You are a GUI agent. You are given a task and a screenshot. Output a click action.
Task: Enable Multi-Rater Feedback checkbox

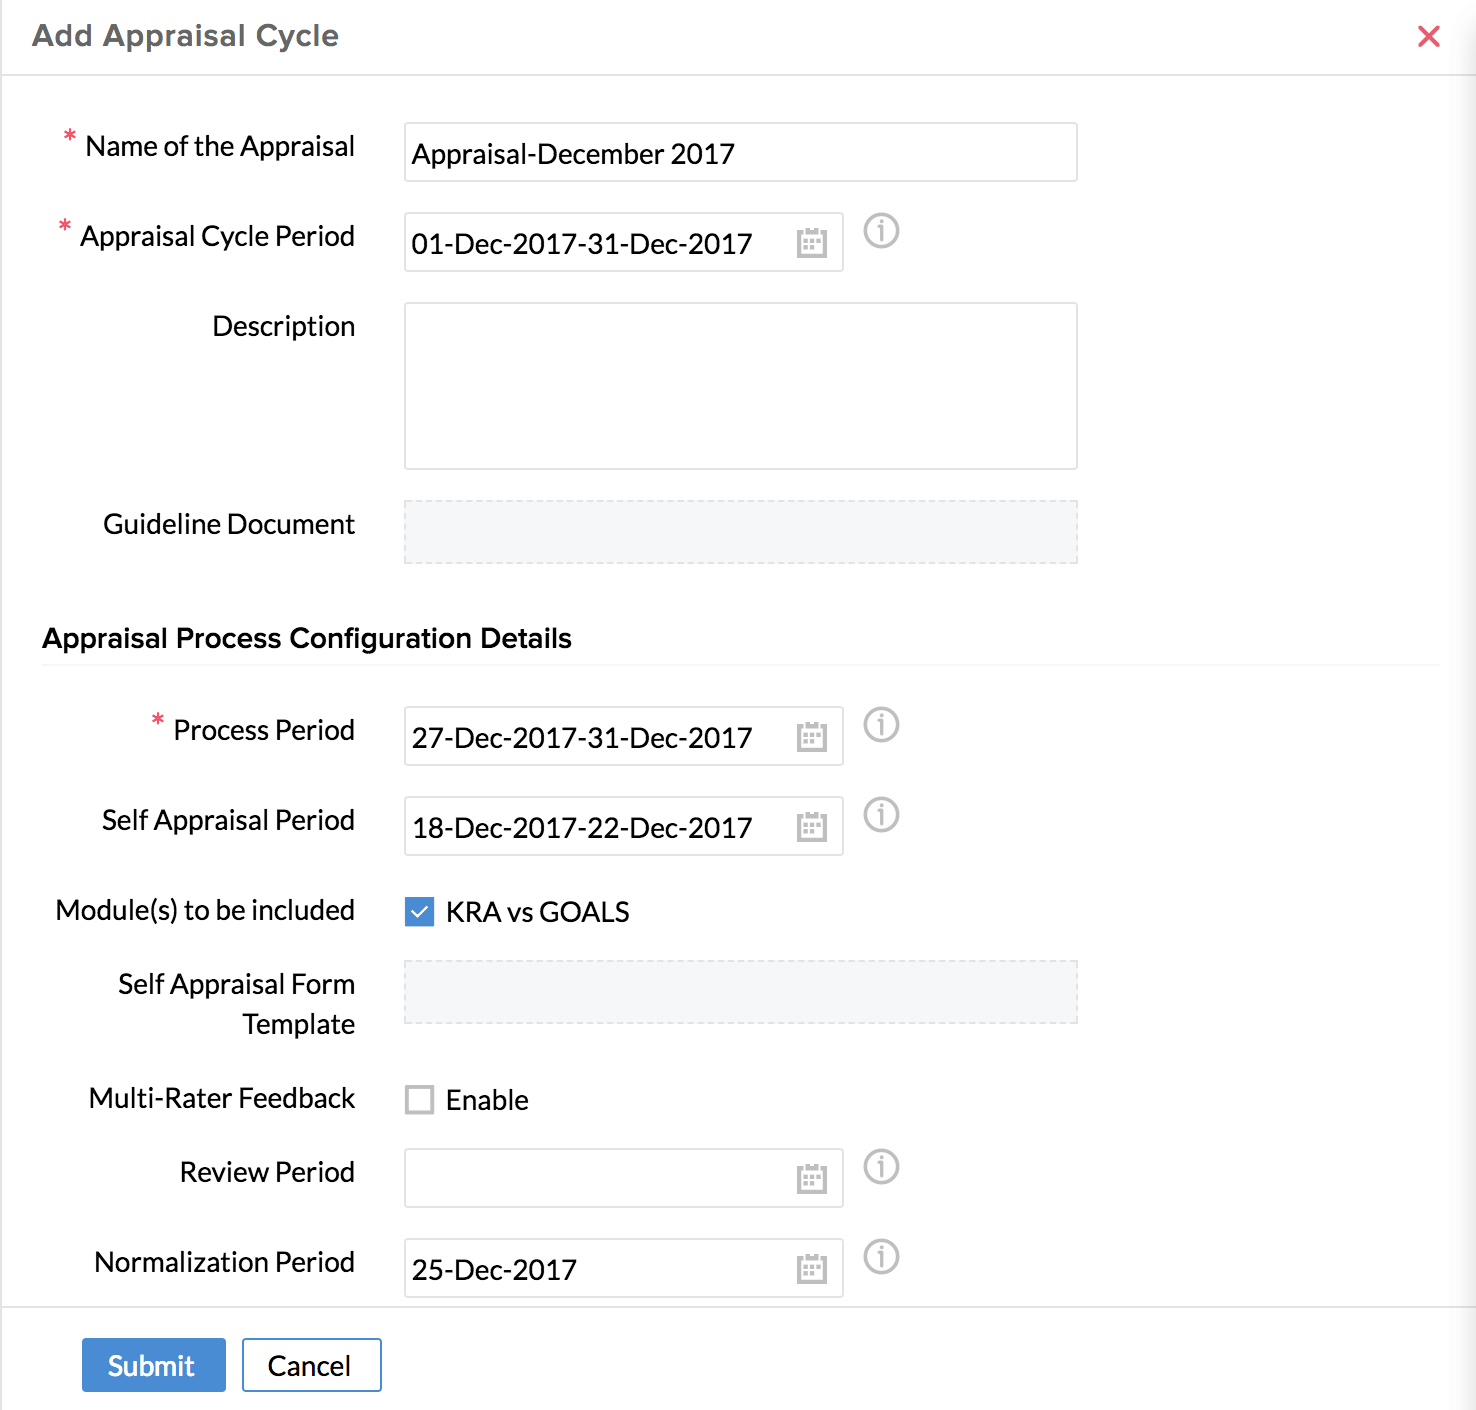point(419,1100)
